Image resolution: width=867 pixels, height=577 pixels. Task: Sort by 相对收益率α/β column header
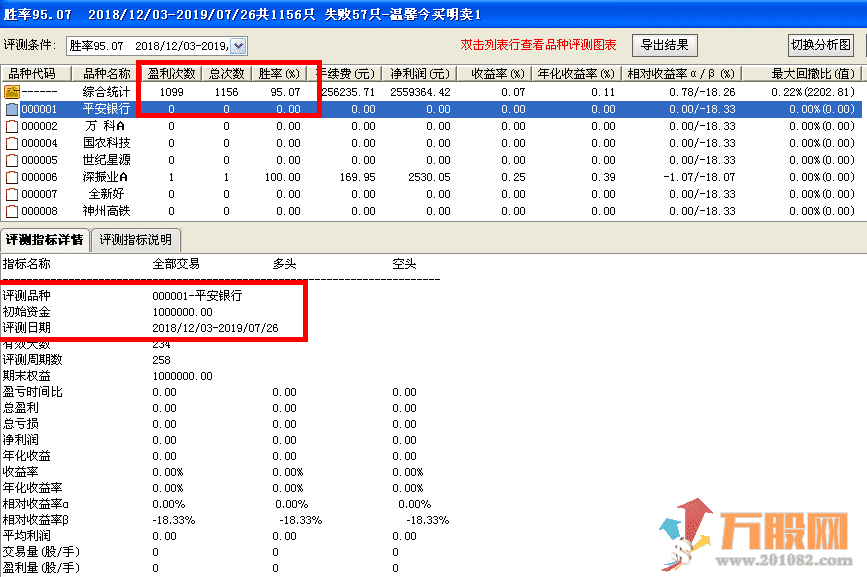(681, 74)
